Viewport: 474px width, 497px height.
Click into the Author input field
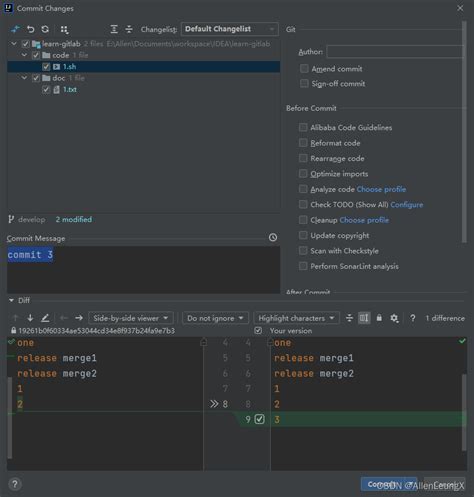pyautogui.click(x=395, y=52)
